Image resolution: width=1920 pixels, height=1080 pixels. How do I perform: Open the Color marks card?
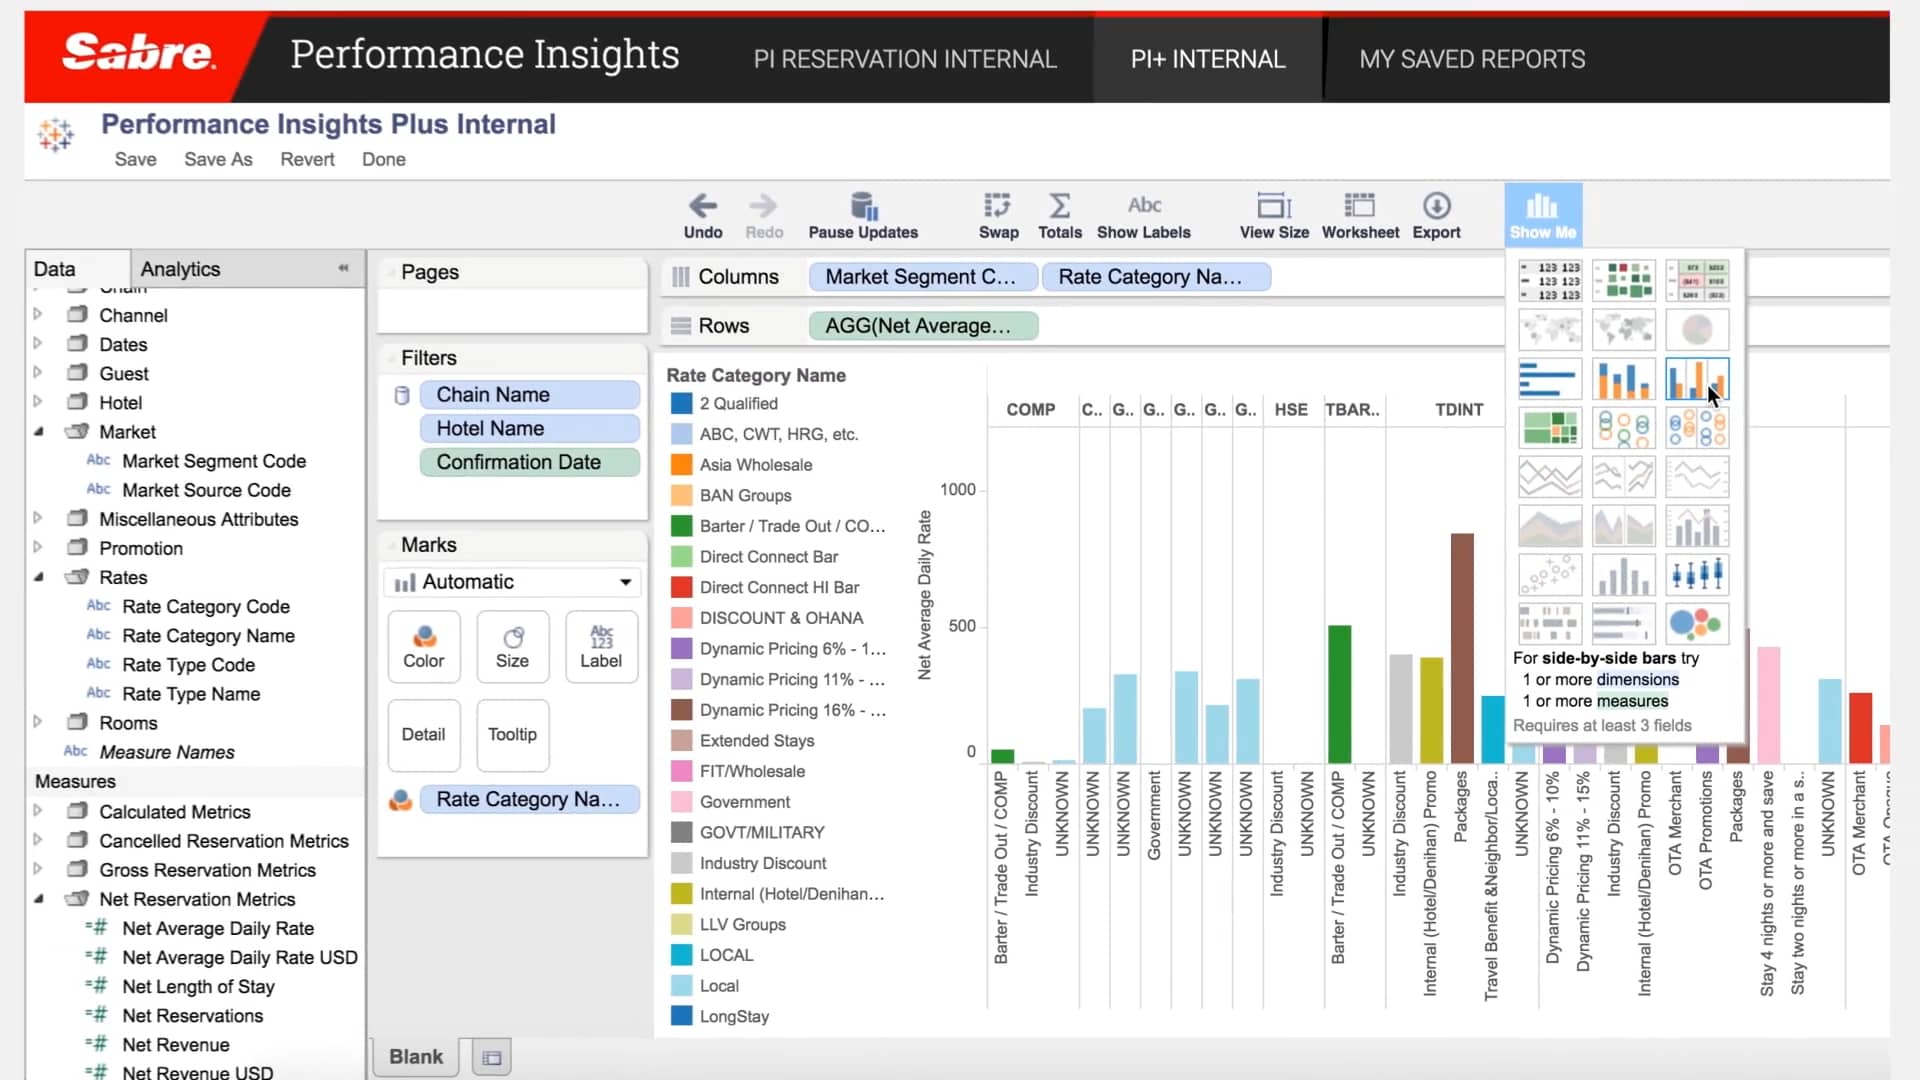[x=423, y=646]
